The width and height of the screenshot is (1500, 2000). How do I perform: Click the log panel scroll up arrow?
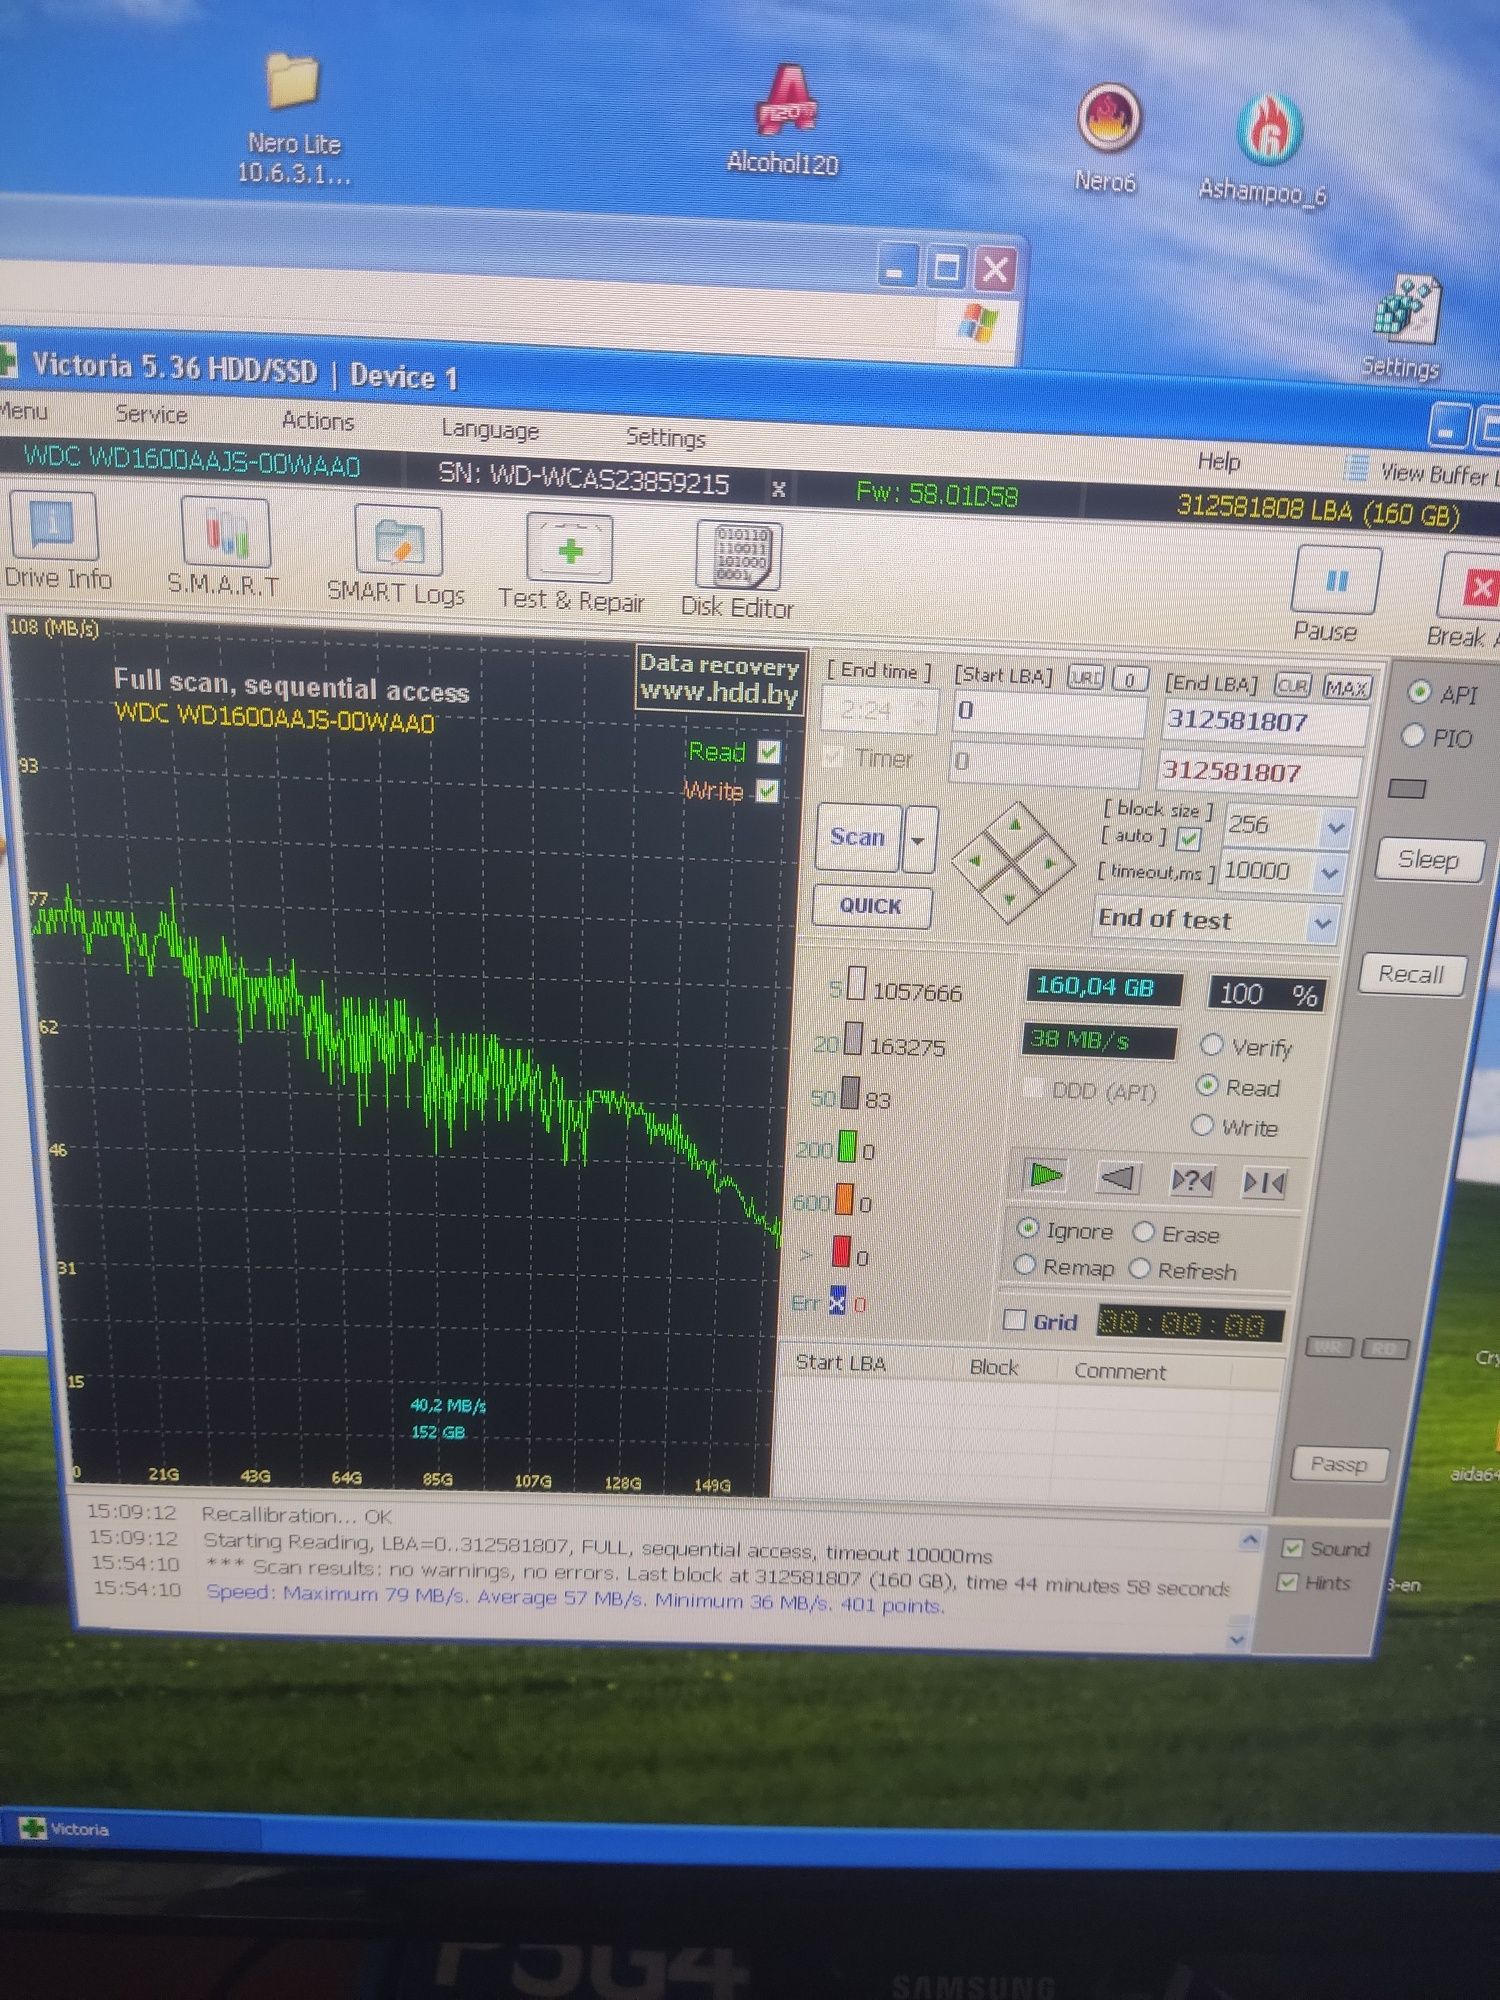(x=1249, y=1540)
